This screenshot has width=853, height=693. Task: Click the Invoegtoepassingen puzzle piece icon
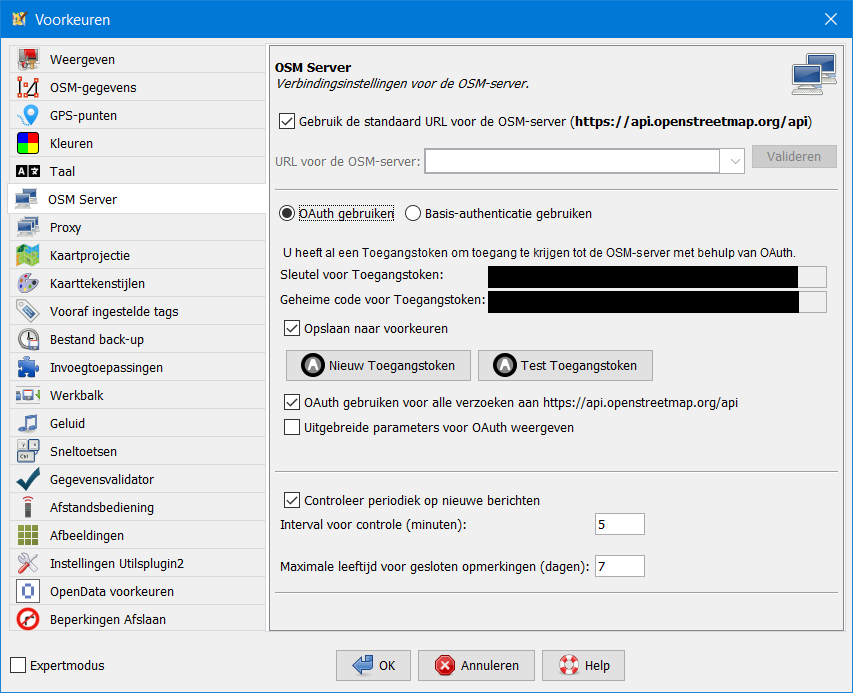(x=29, y=367)
